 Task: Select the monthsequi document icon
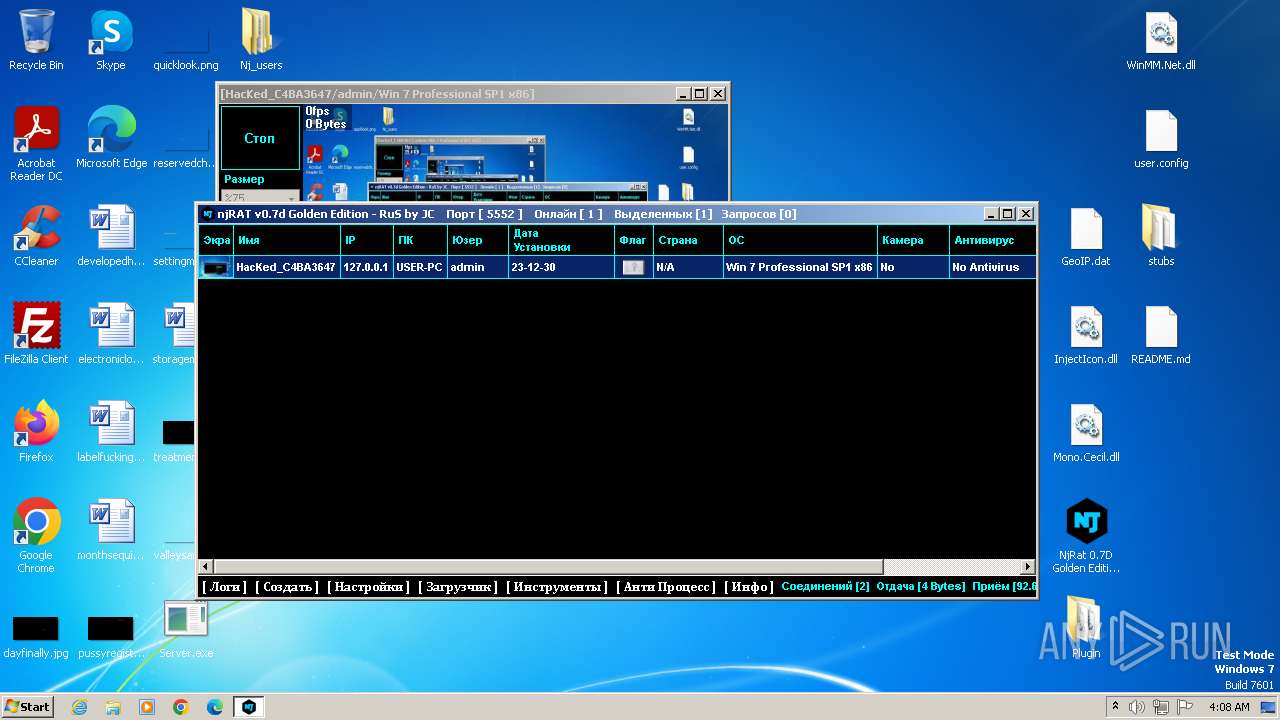pos(111,530)
